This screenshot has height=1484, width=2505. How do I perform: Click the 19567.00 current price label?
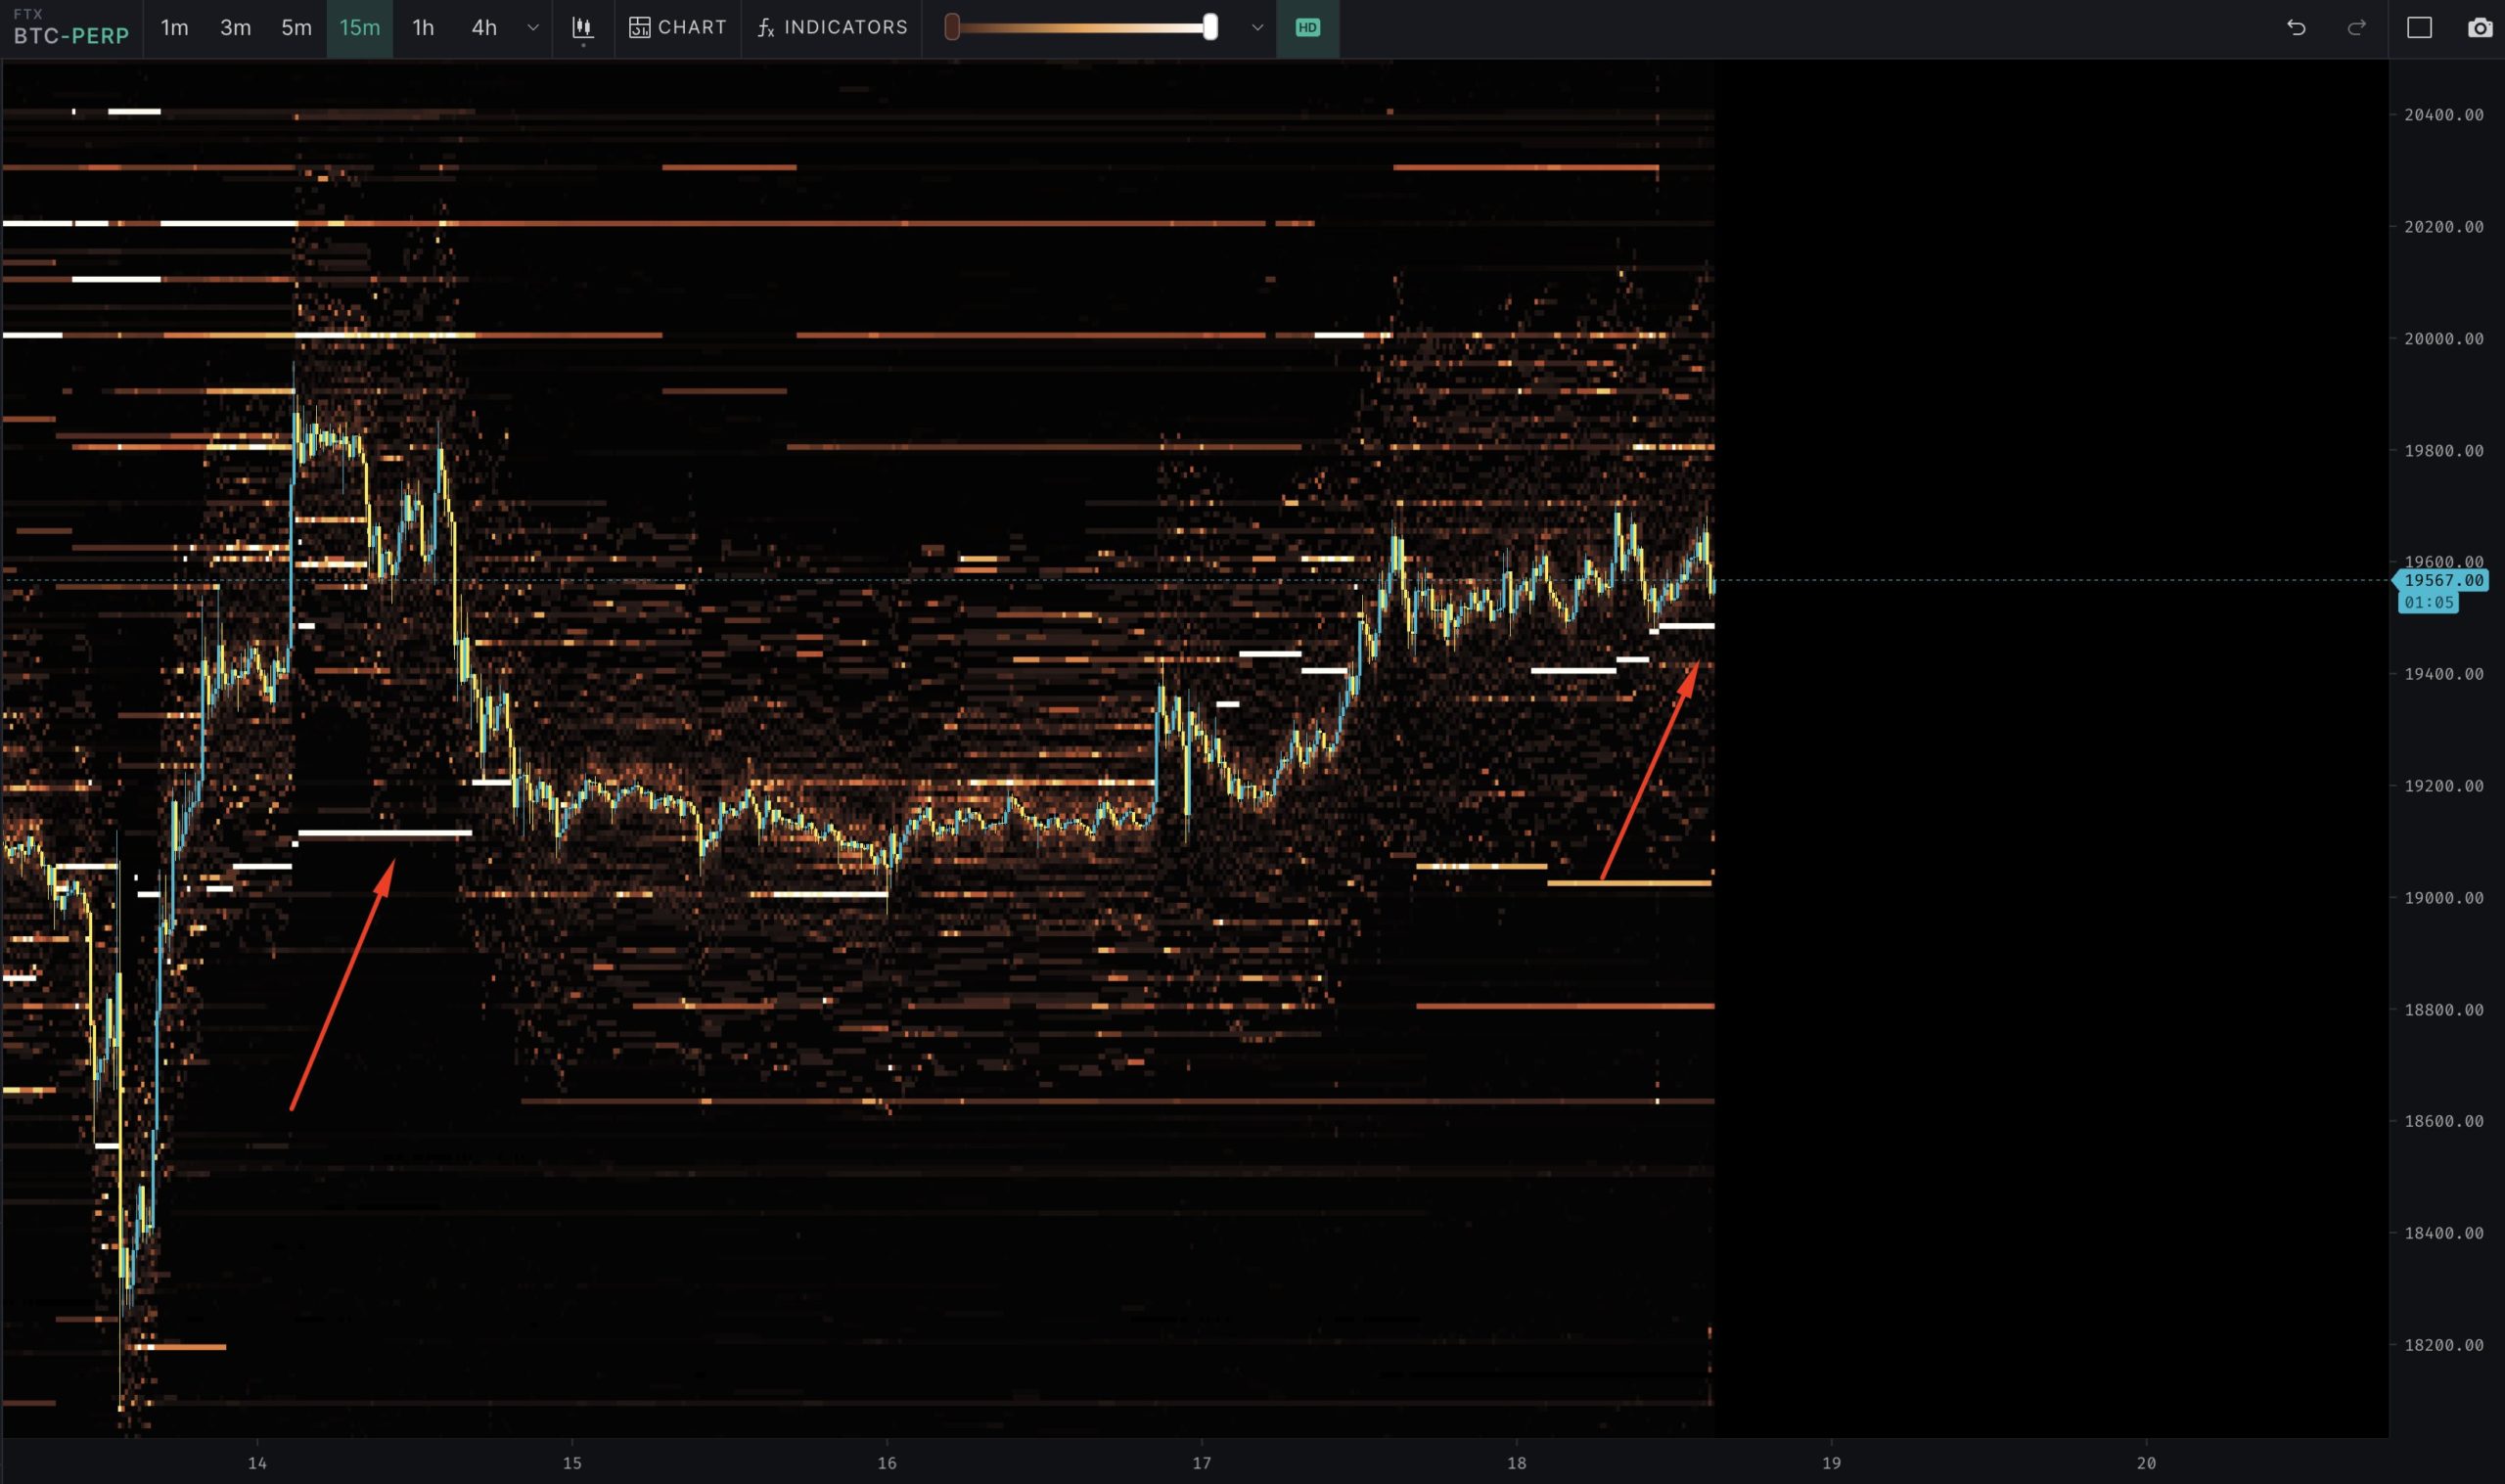2442,580
